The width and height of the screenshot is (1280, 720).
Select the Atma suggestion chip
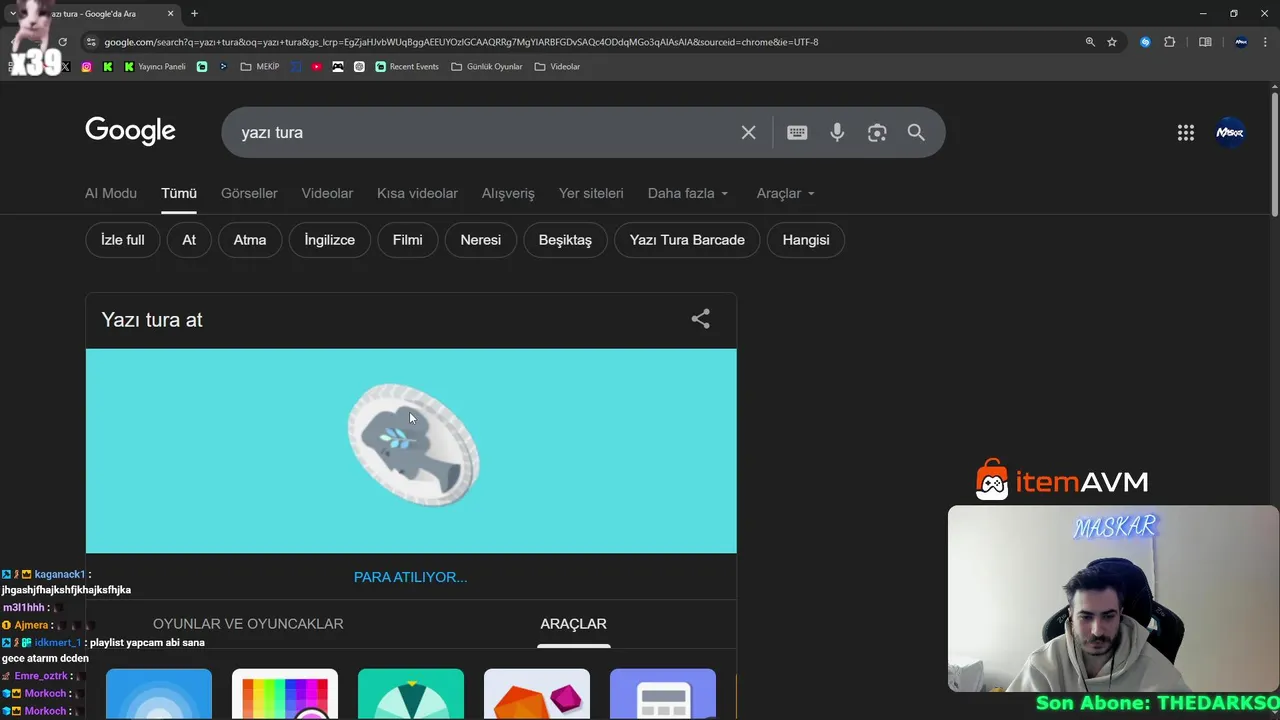tap(250, 240)
